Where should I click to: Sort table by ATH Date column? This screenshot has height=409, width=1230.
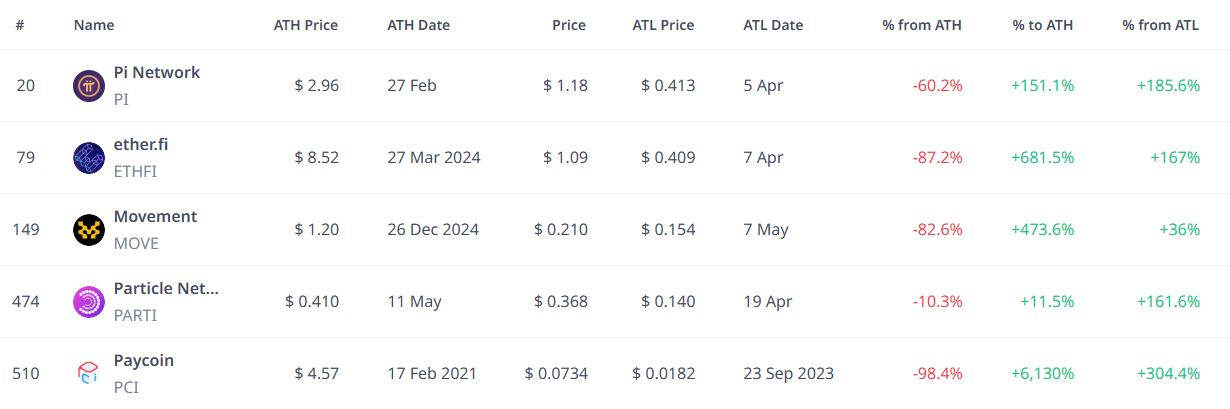(419, 25)
